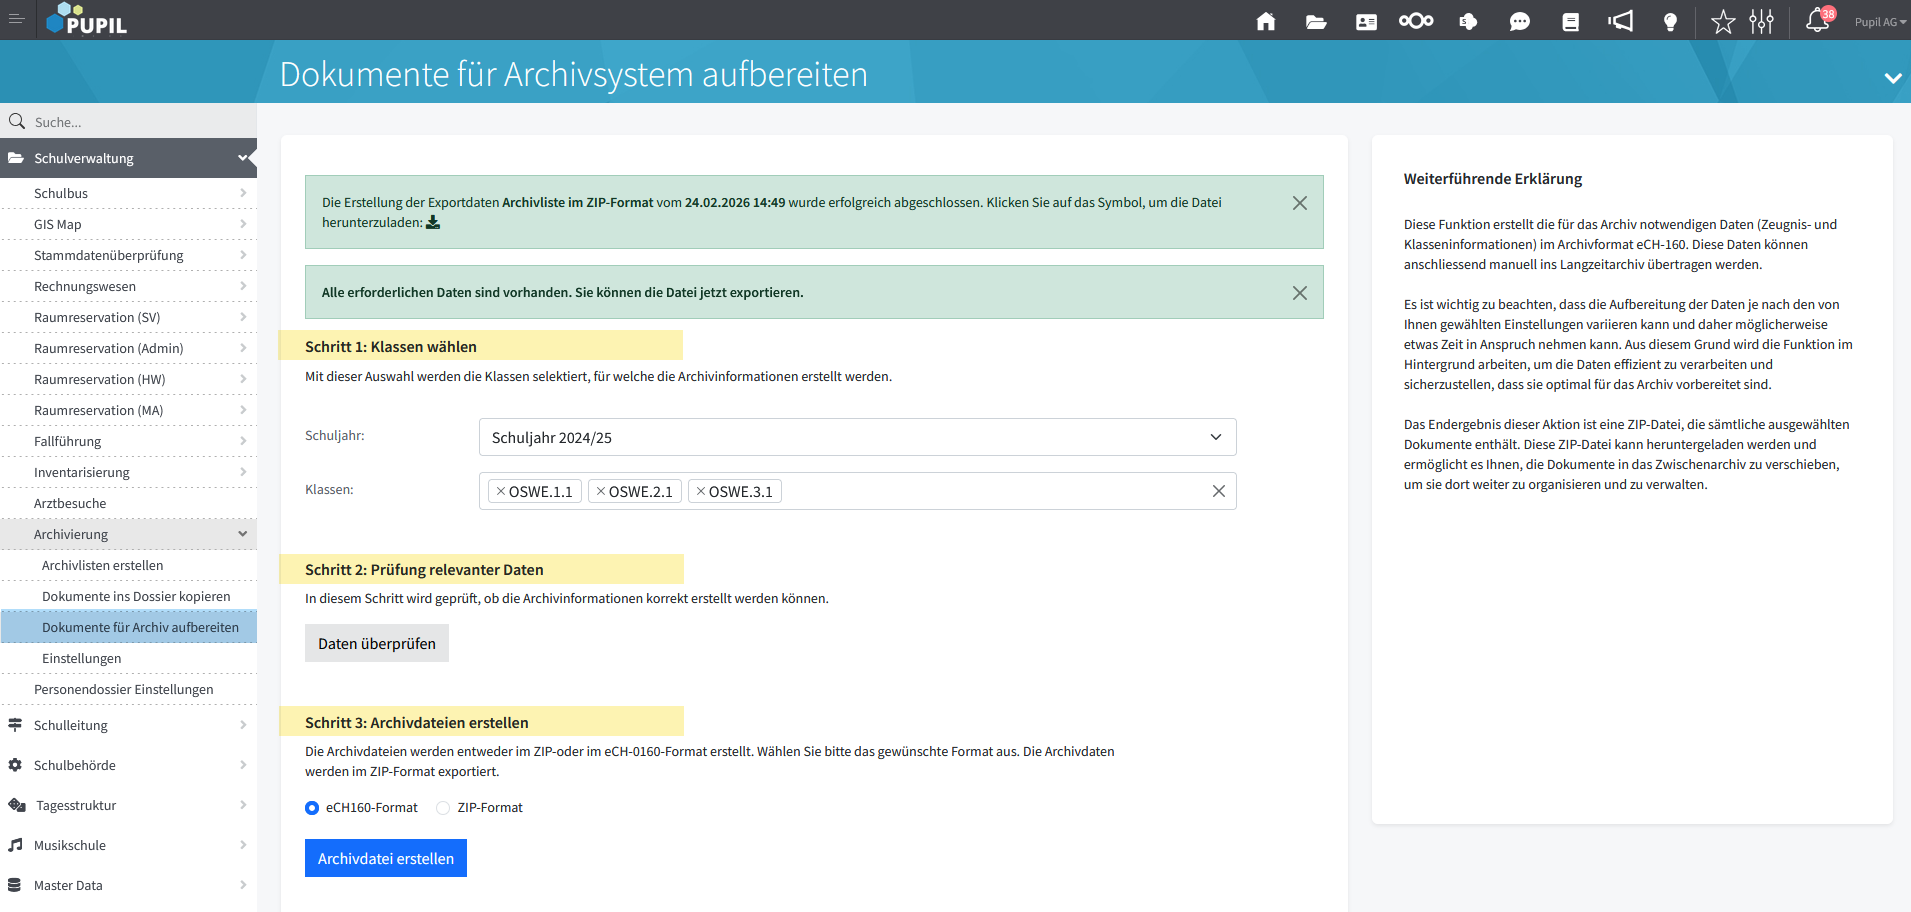The width and height of the screenshot is (1911, 912).
Task: Open the favorites star icon
Action: coord(1722,21)
